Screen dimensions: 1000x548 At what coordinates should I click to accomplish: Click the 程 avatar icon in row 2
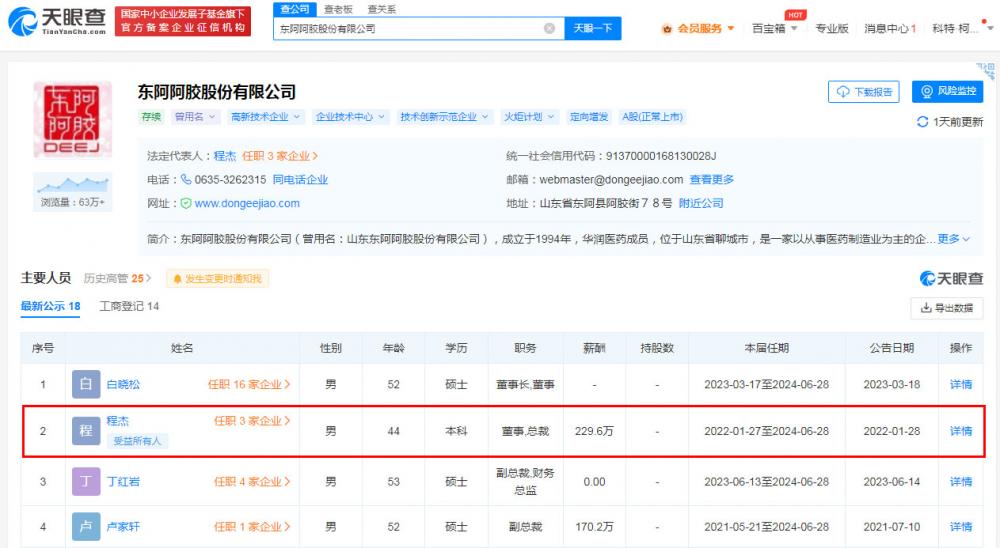tap(85, 431)
